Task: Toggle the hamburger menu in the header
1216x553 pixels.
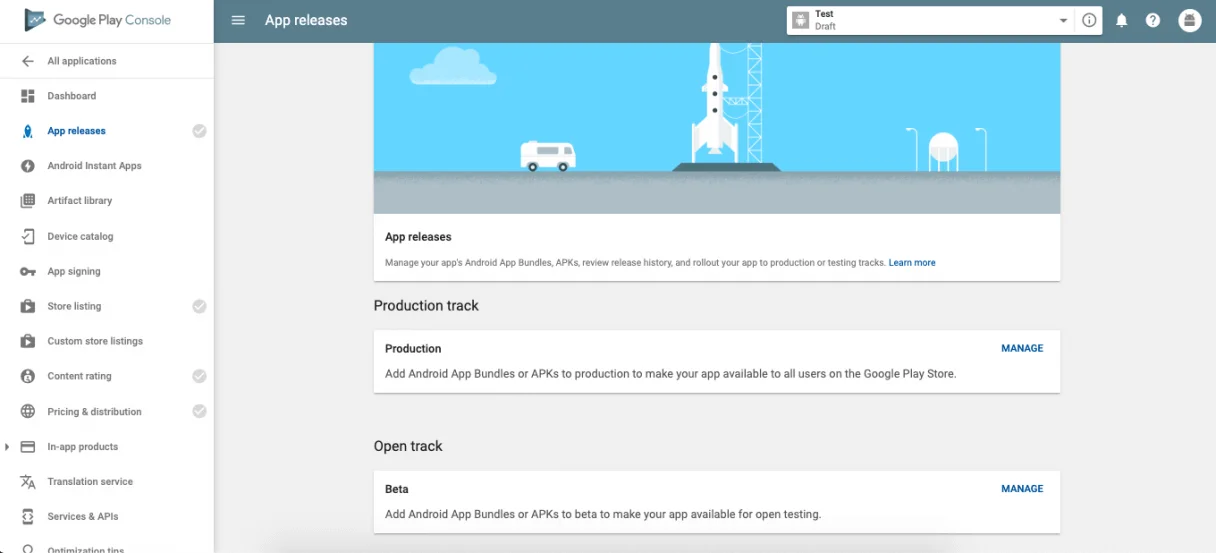Action: [x=238, y=20]
